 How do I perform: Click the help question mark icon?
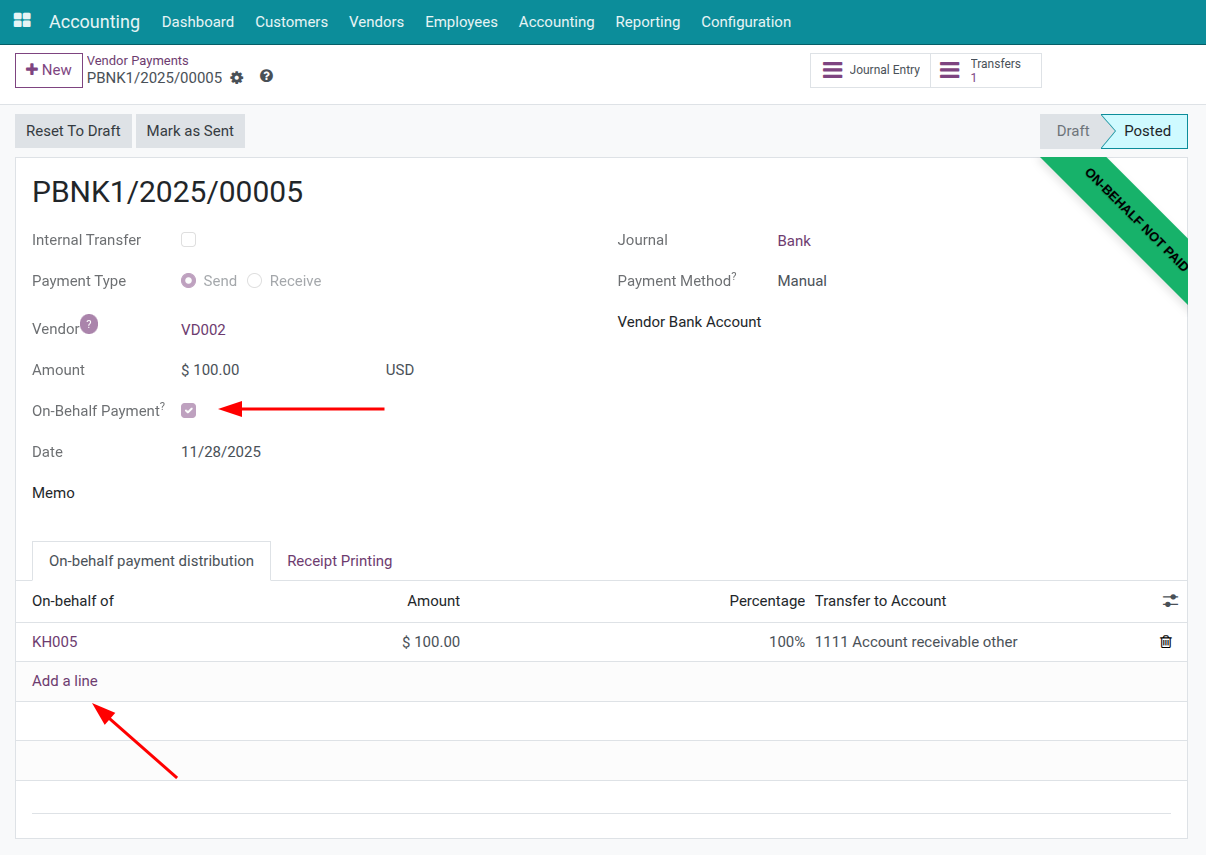coord(266,76)
